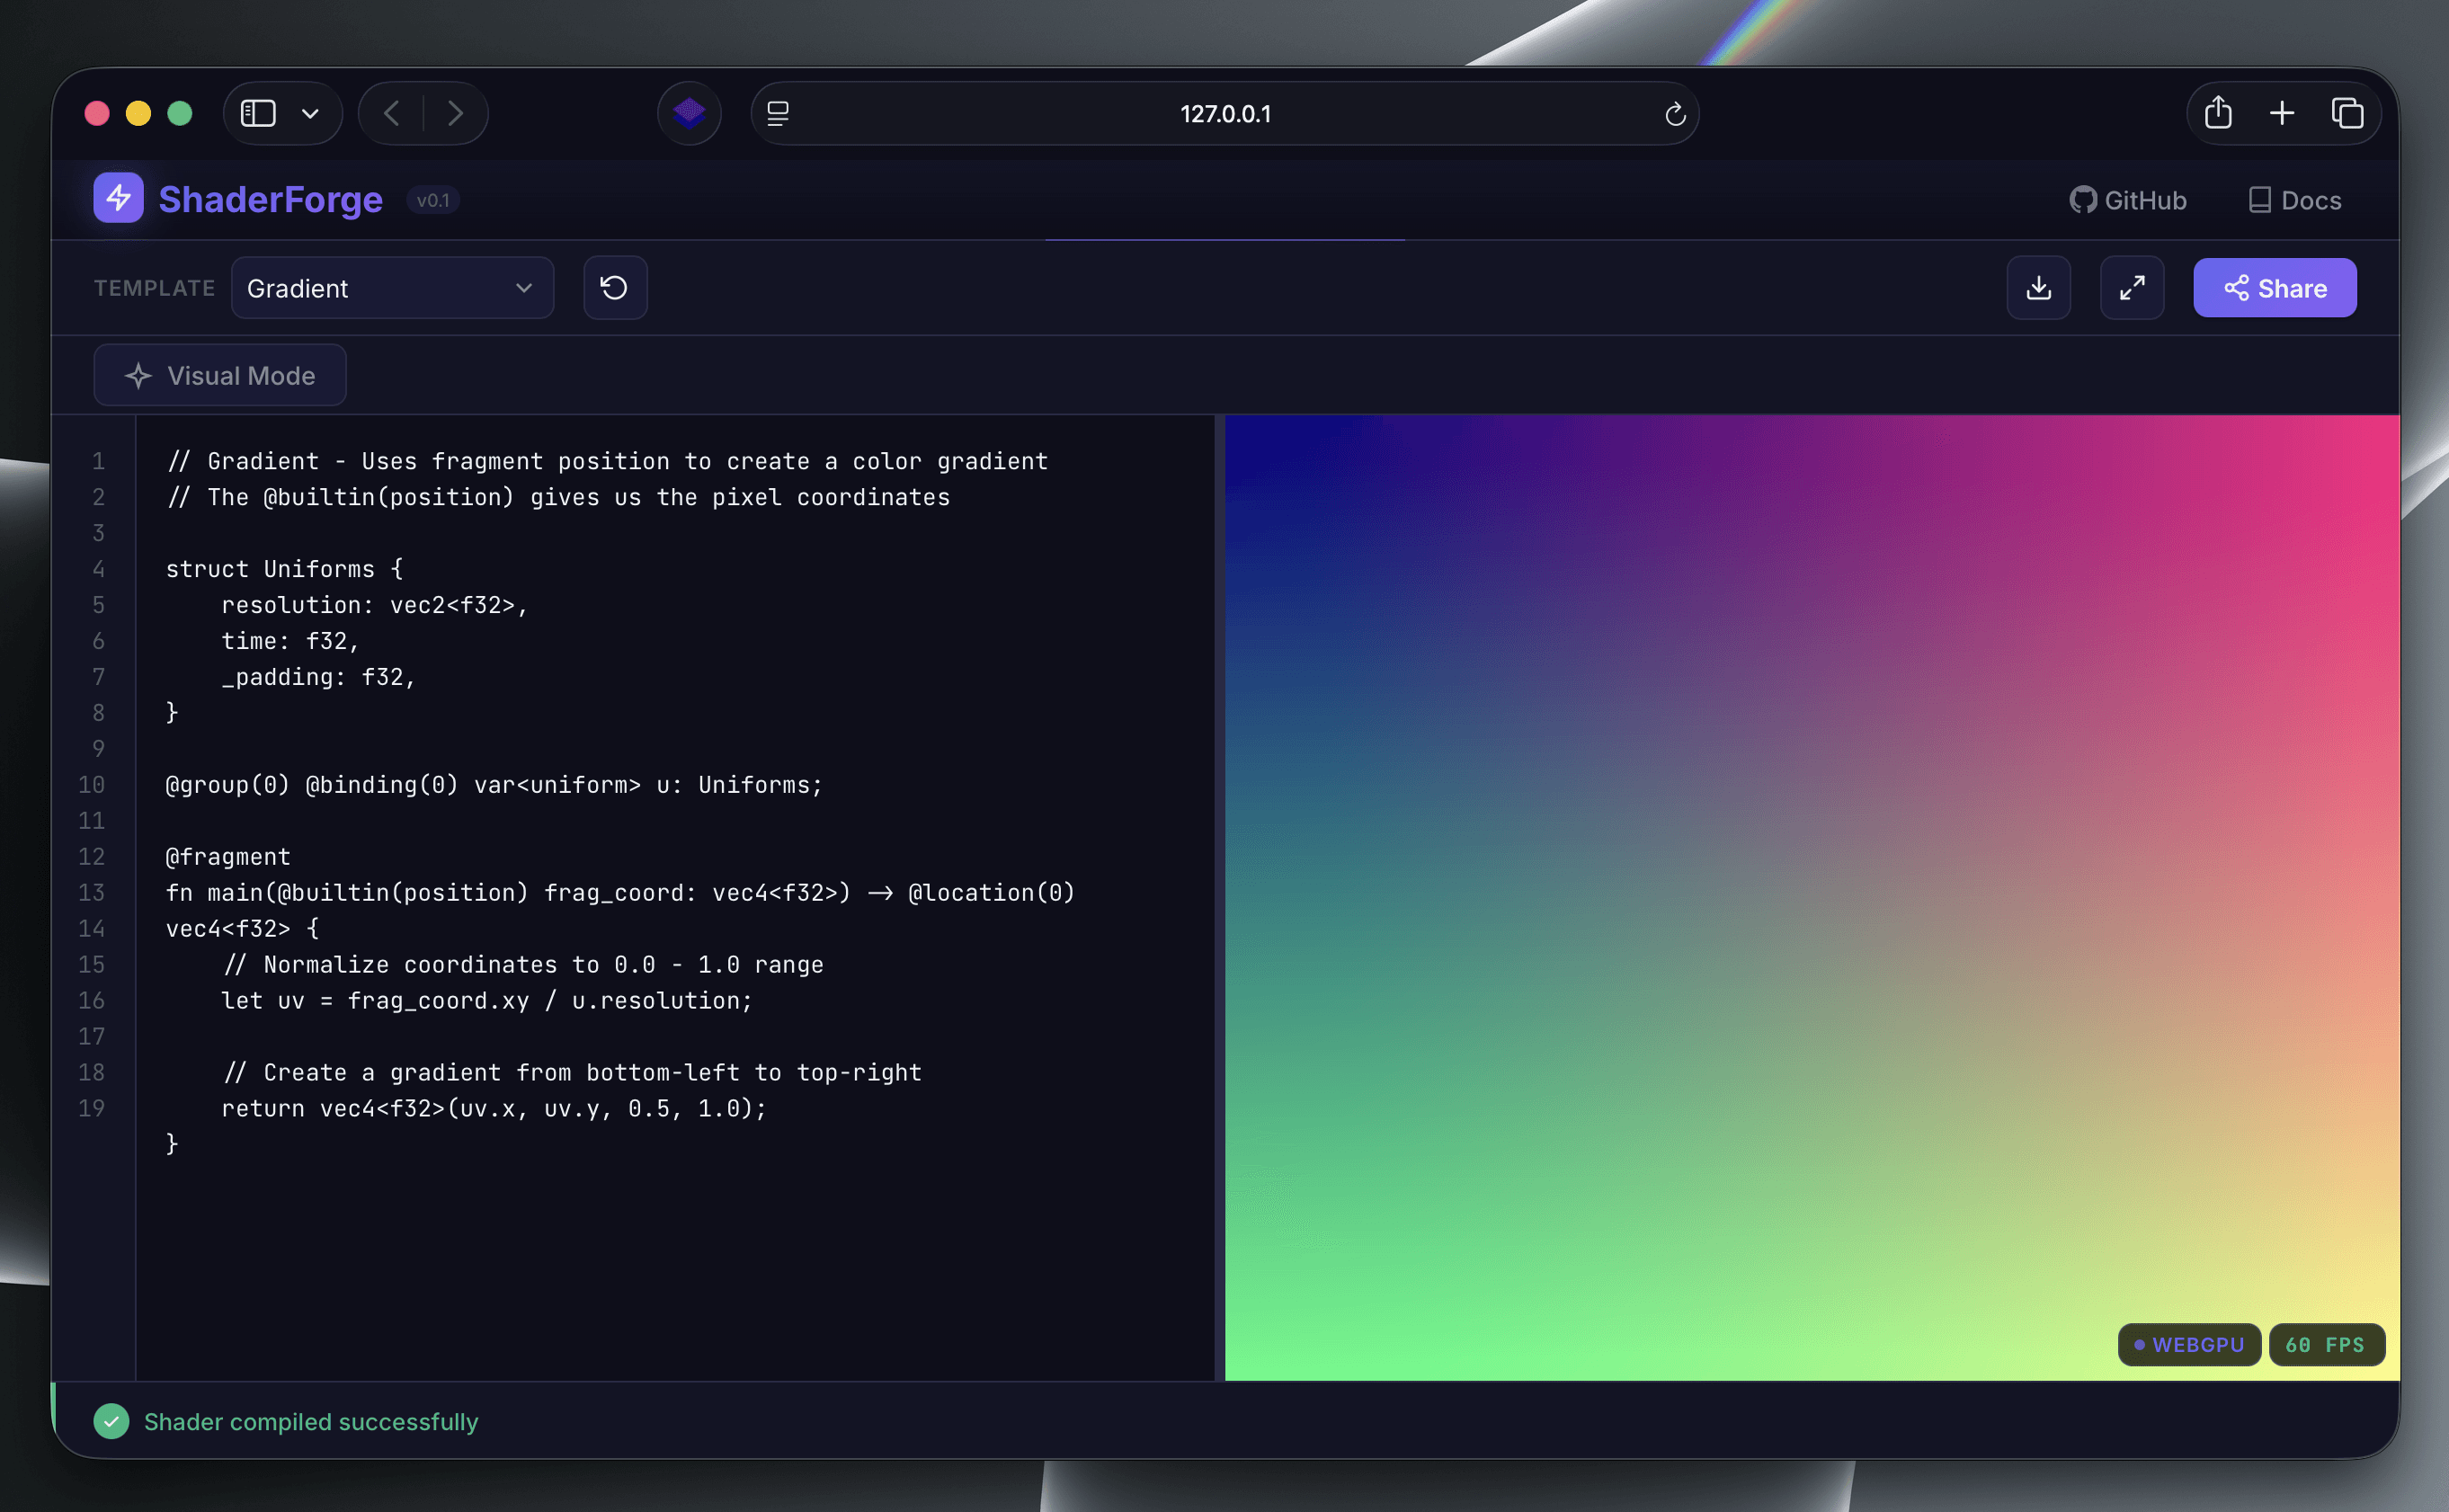Open fullscreen preview with expand icon
This screenshot has height=1512, width=2449.
(x=2131, y=288)
